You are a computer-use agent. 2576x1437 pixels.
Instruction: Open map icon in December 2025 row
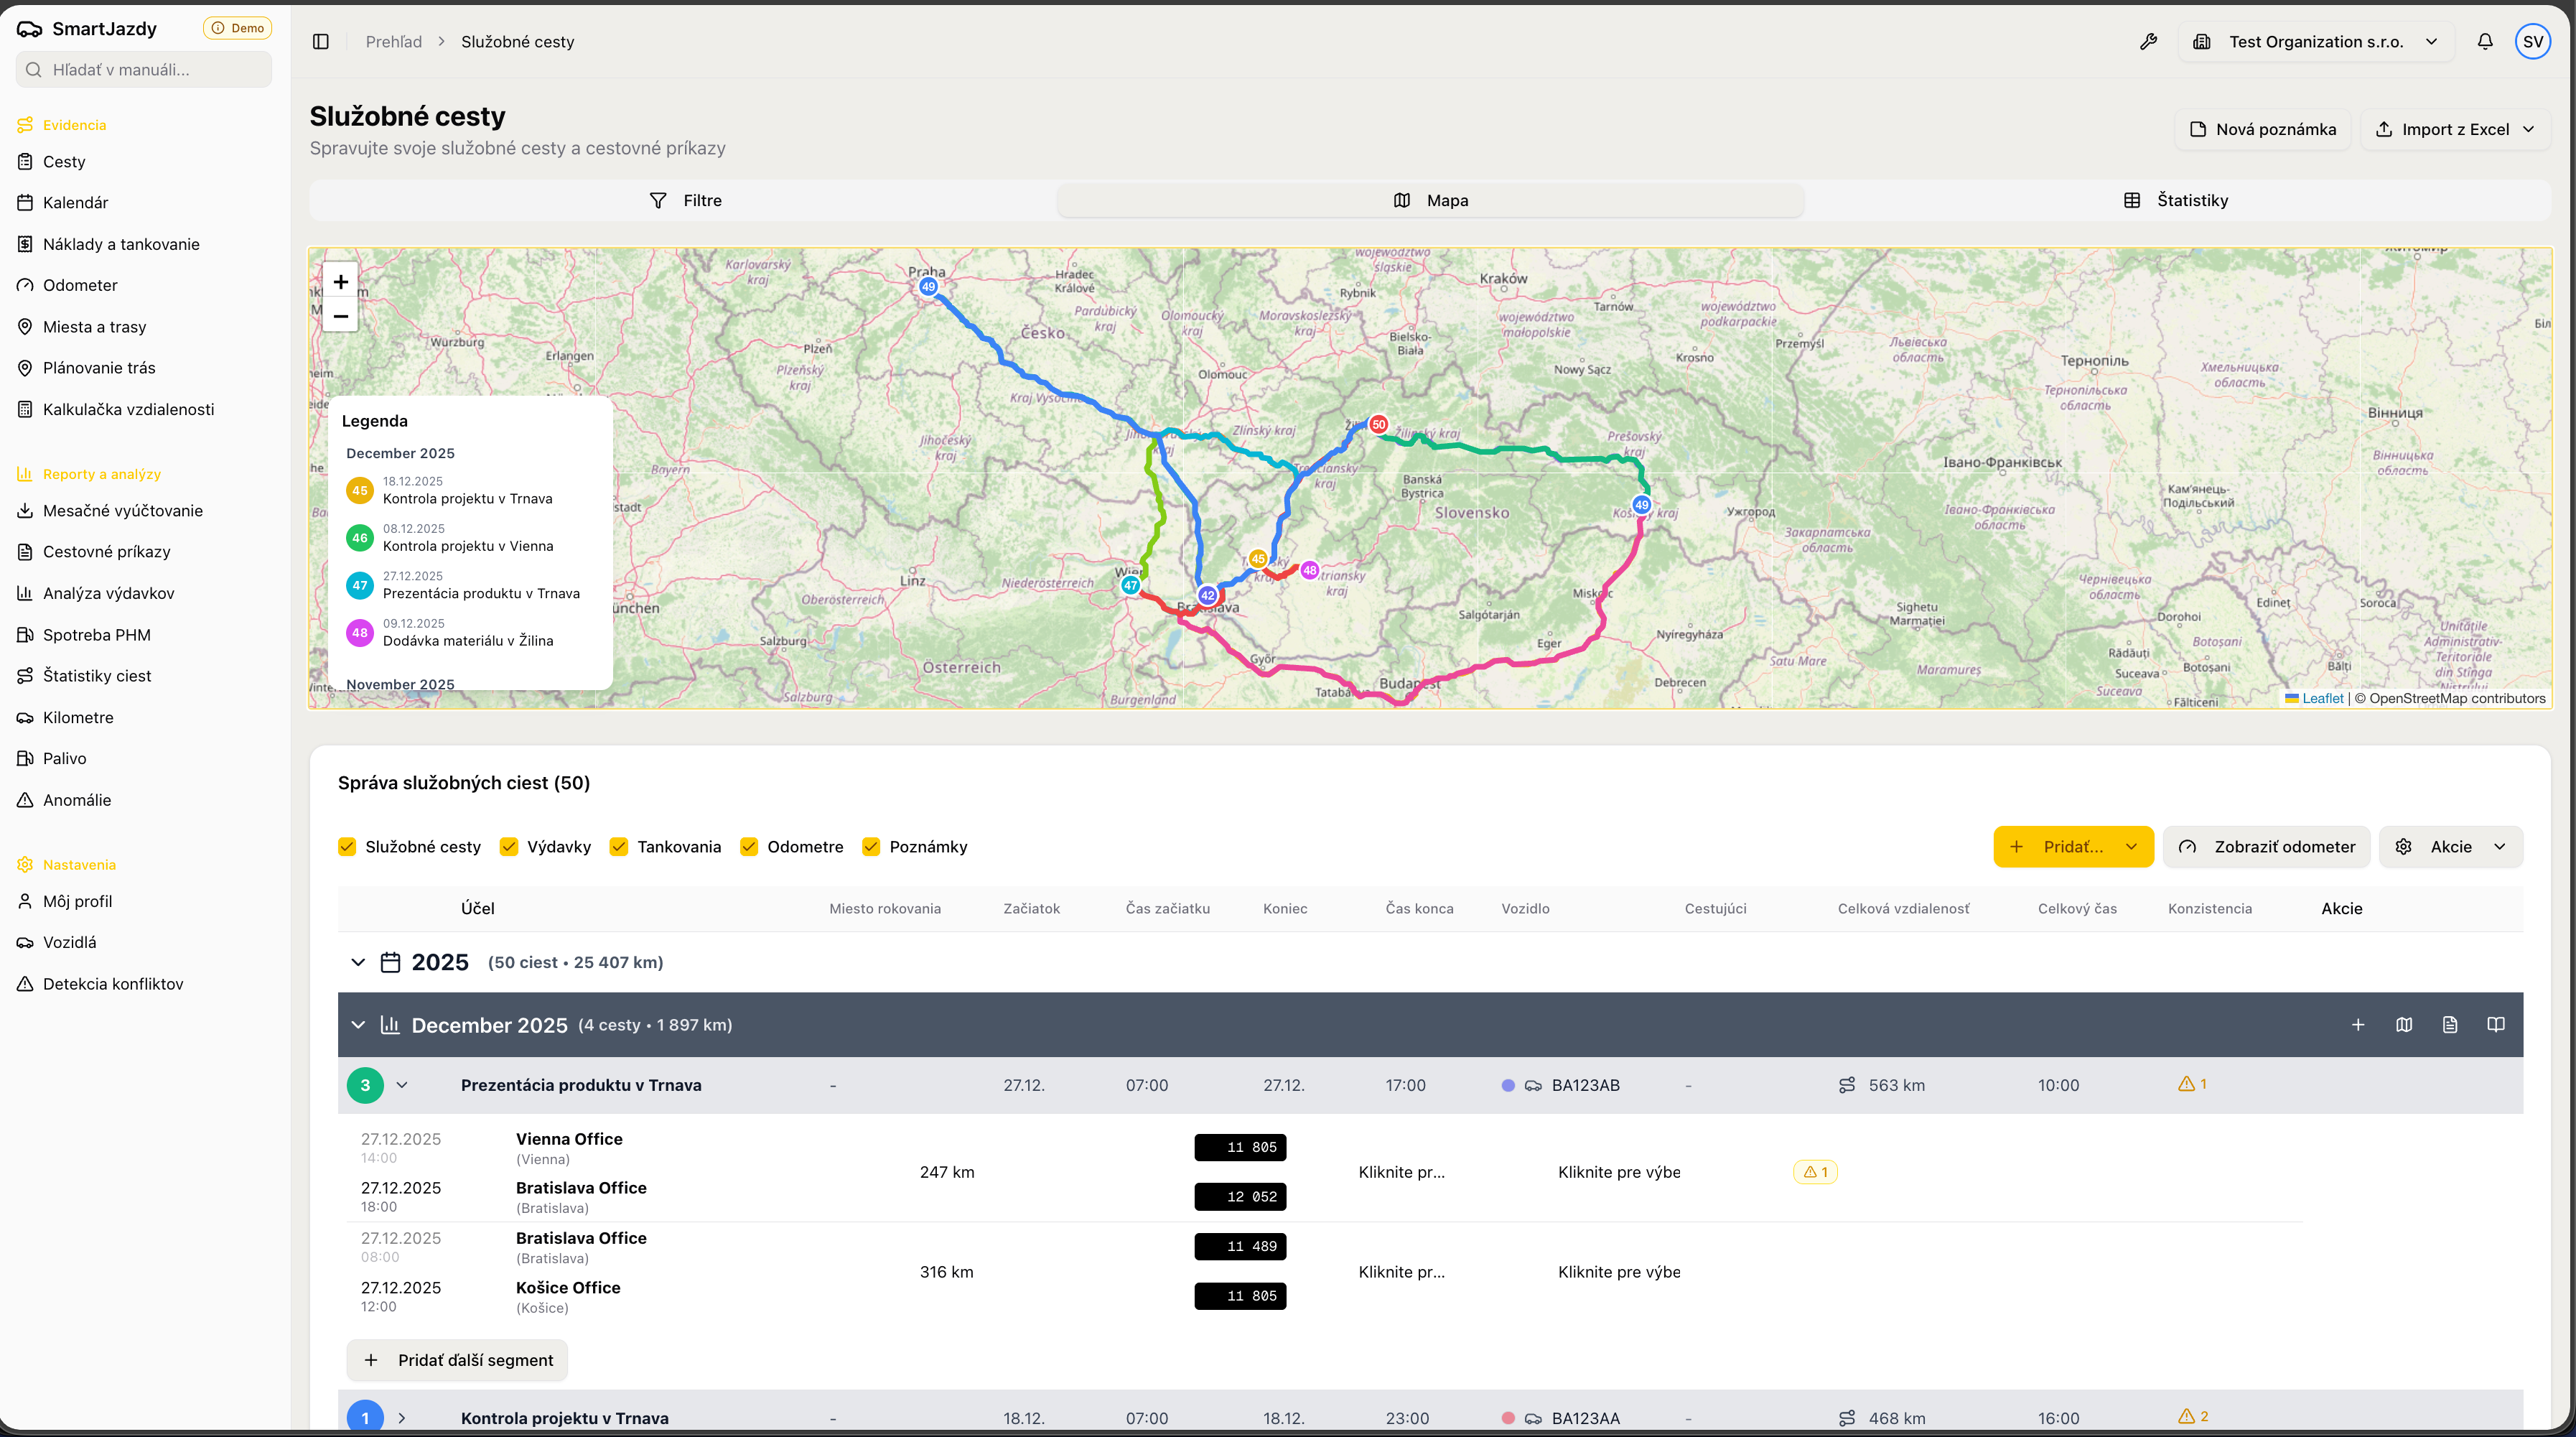click(2404, 1025)
